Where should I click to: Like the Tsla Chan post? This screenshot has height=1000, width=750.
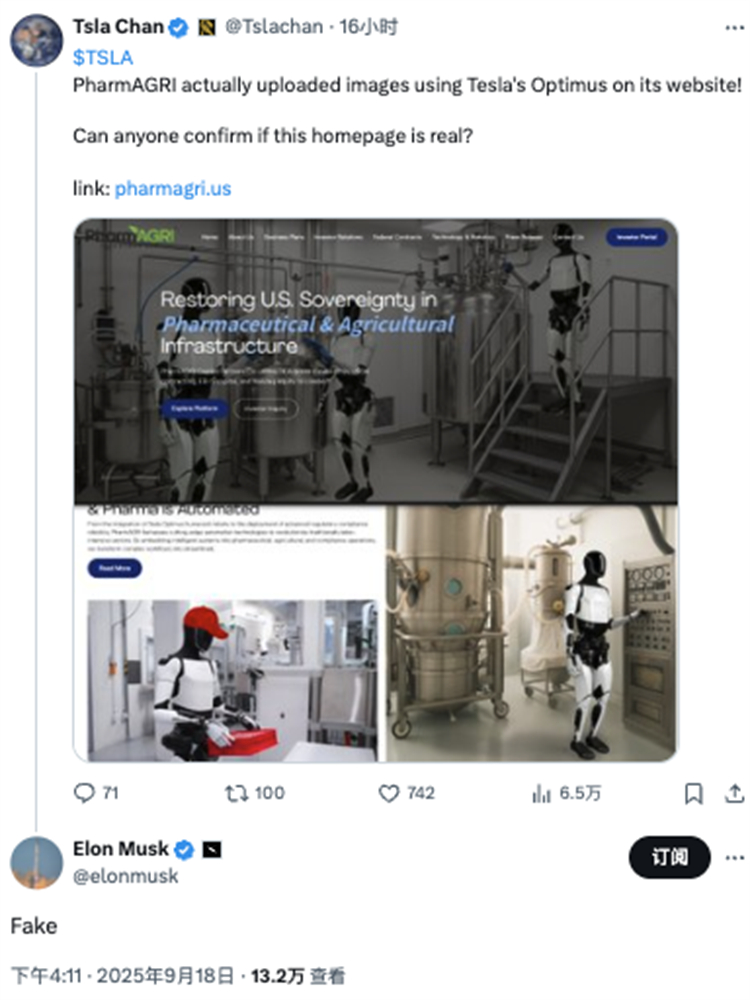(390, 793)
